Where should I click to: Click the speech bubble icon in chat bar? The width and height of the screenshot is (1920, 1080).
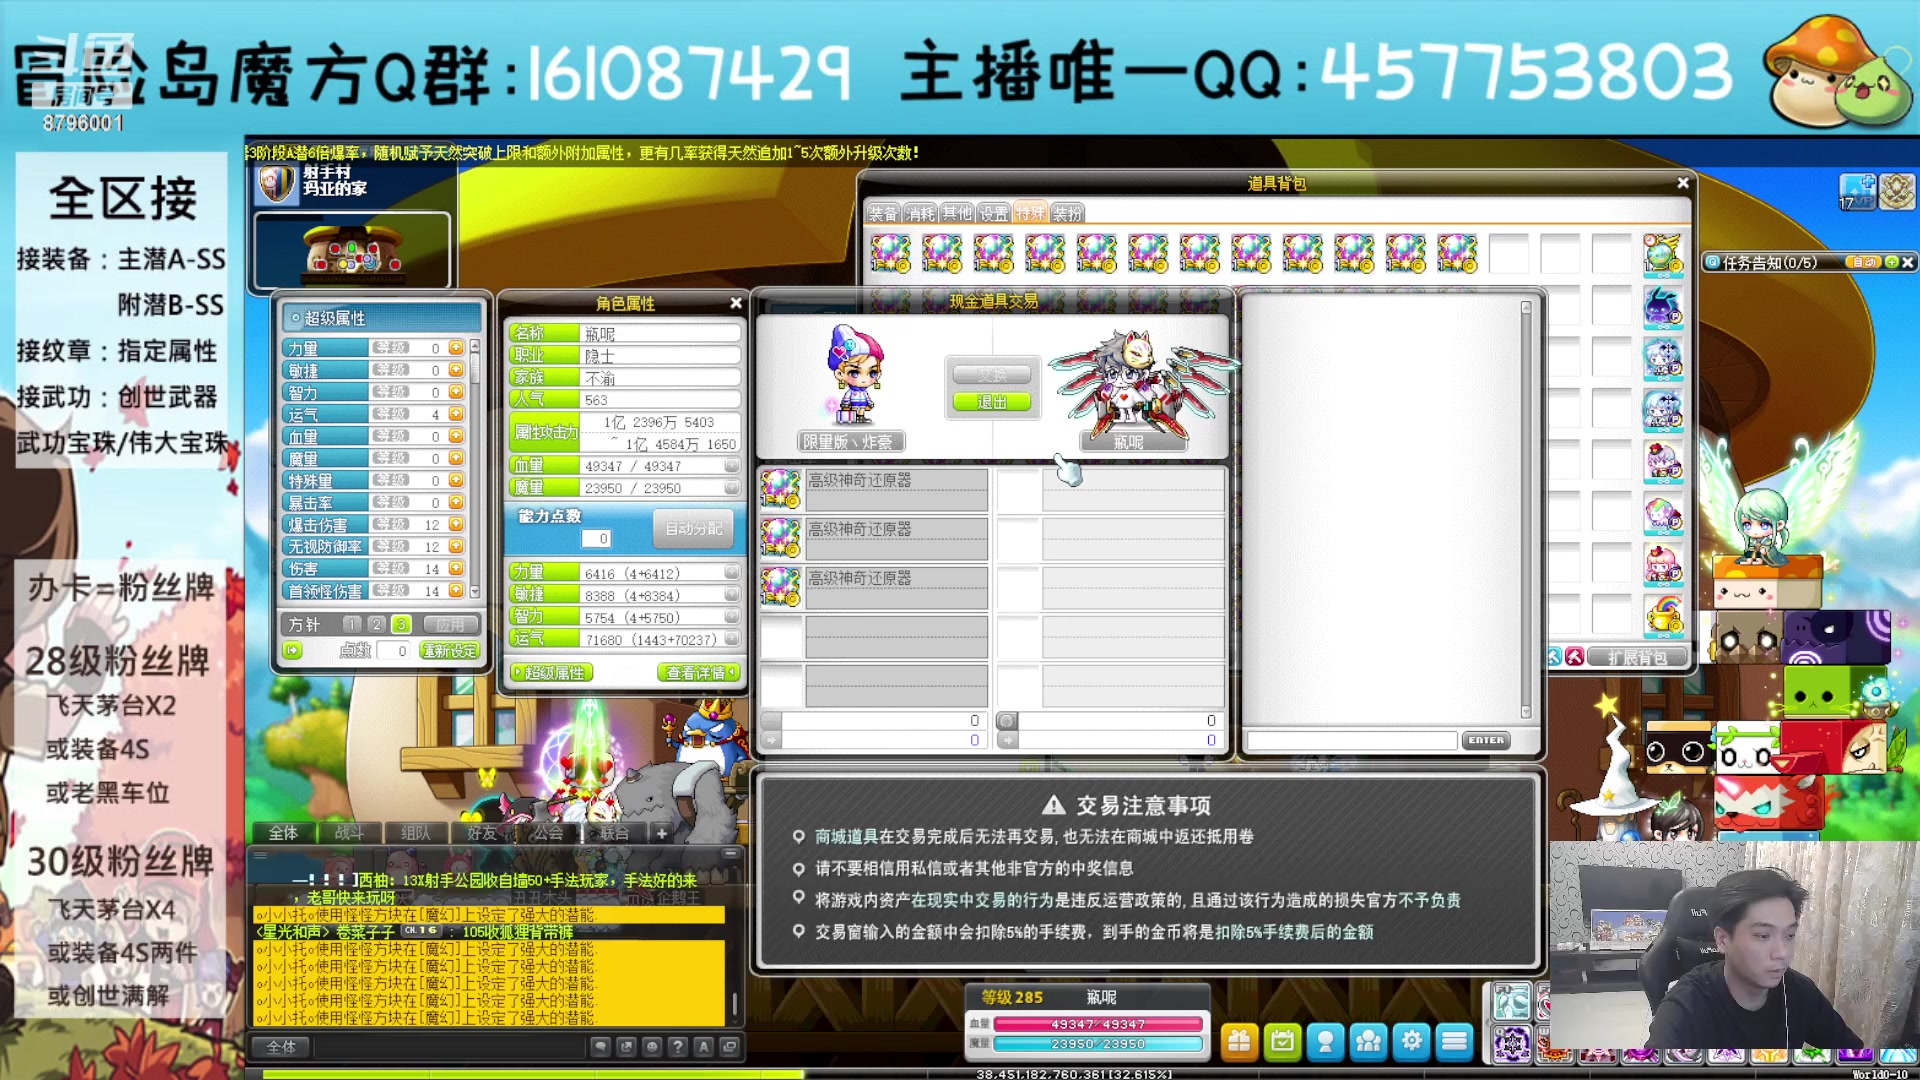click(x=600, y=1046)
